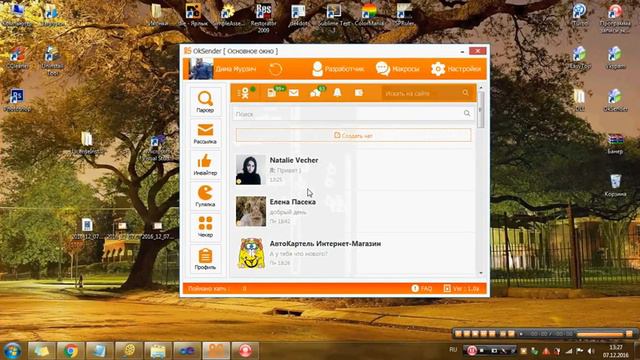This screenshot has height=360, width=640.
Task: Click the scroll-up arrow of chat list
Action: [481, 88]
